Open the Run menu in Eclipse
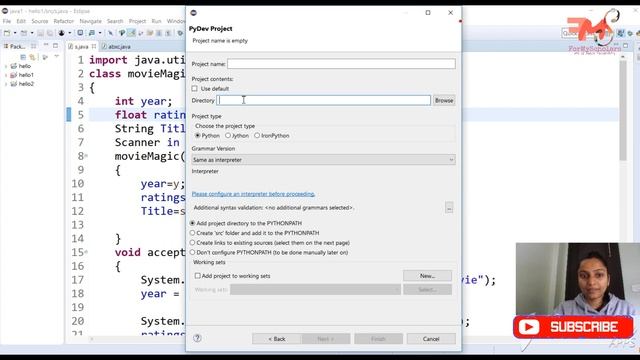The image size is (640, 360). (x=156, y=21)
